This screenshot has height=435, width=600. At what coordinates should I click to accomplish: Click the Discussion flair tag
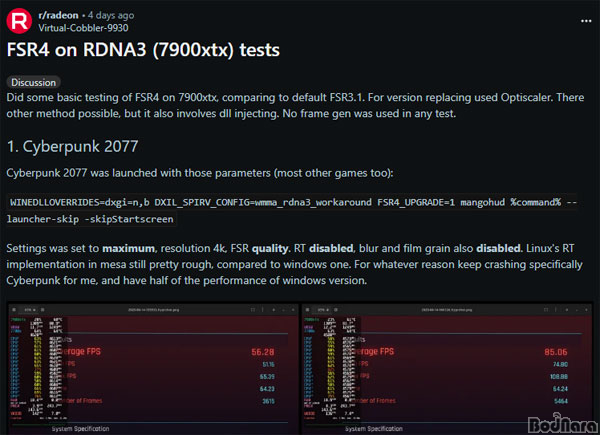pyautogui.click(x=33, y=82)
